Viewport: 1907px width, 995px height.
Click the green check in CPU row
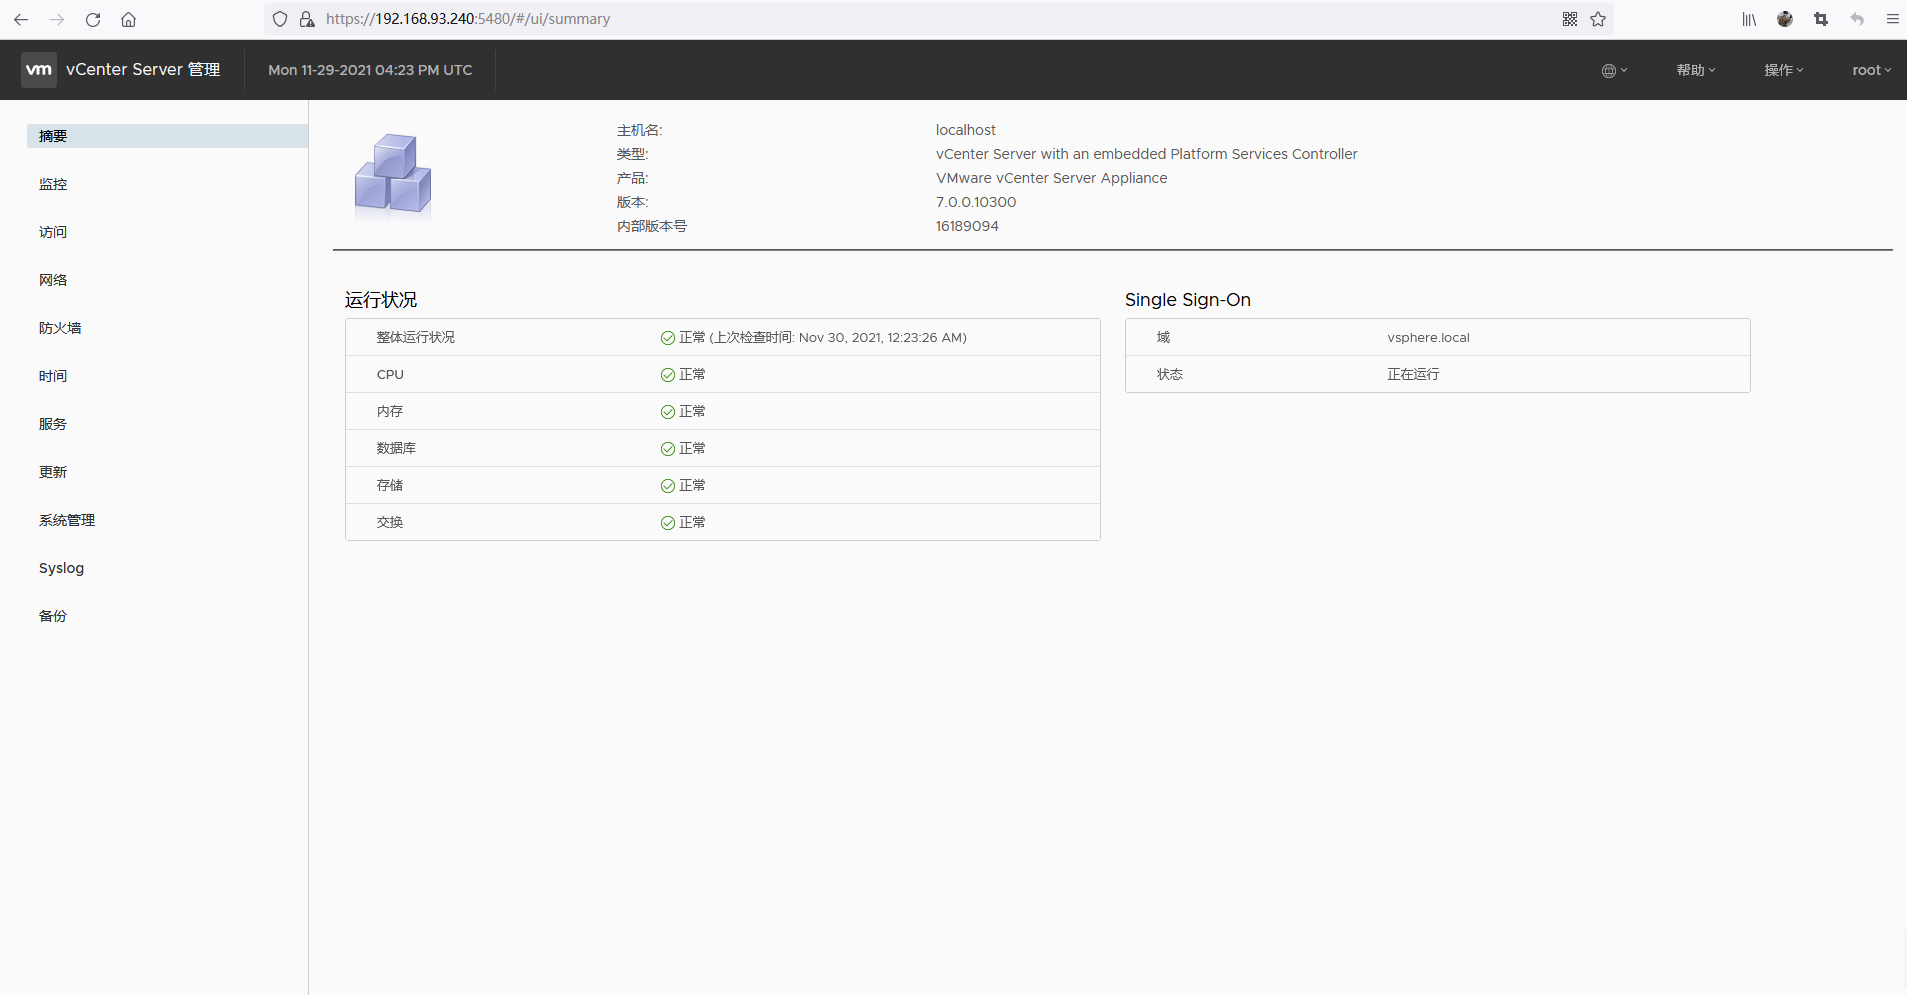click(x=668, y=375)
